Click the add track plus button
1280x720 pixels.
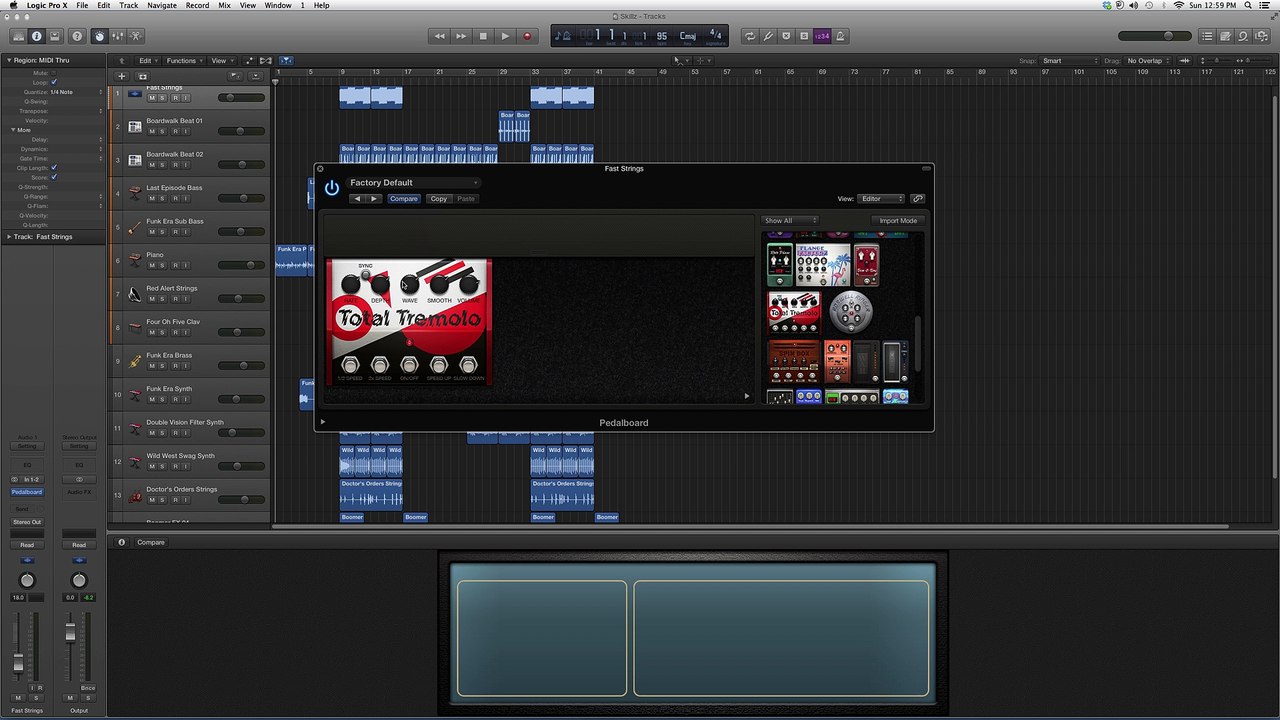(122, 76)
